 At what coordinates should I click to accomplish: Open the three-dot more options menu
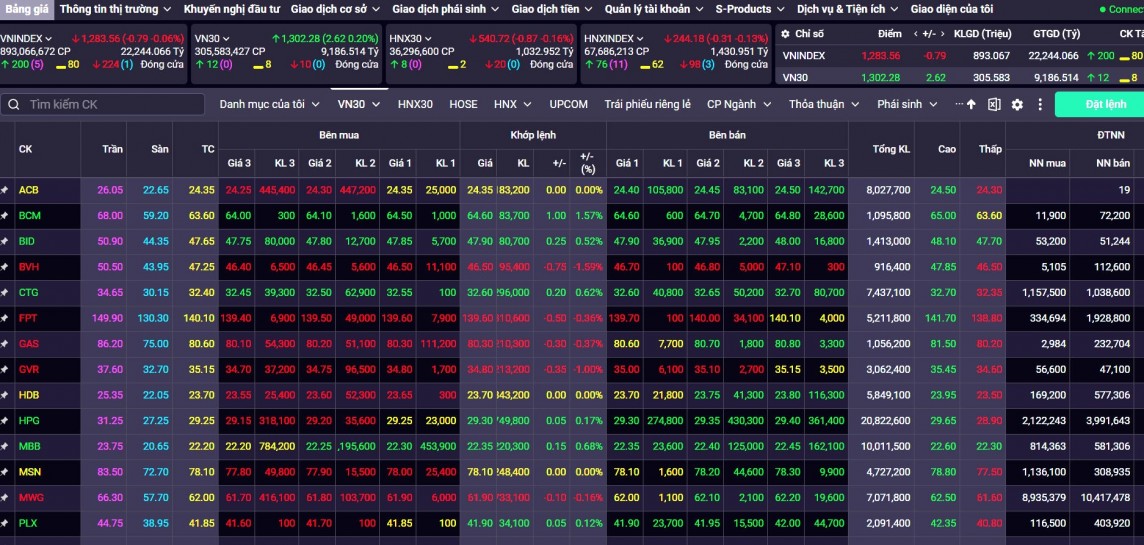click(x=959, y=104)
